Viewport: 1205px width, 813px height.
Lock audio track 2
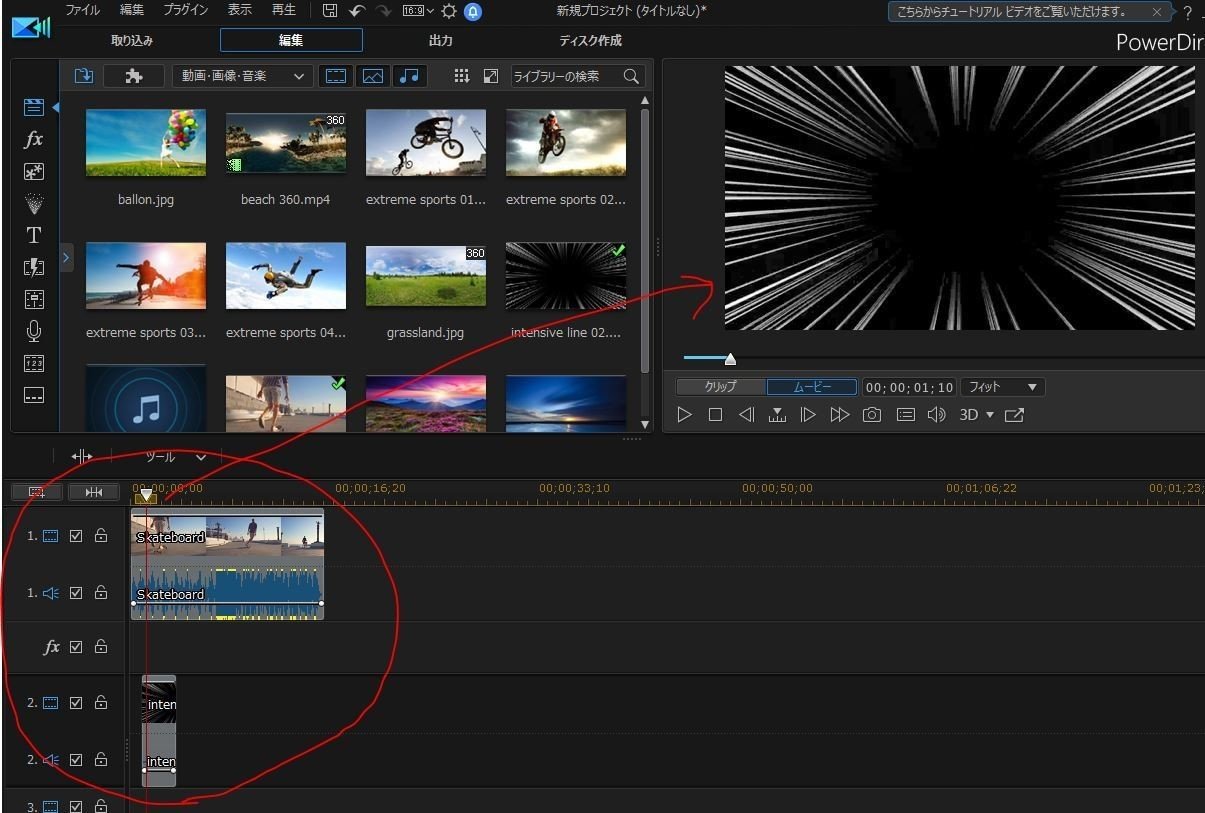point(101,760)
